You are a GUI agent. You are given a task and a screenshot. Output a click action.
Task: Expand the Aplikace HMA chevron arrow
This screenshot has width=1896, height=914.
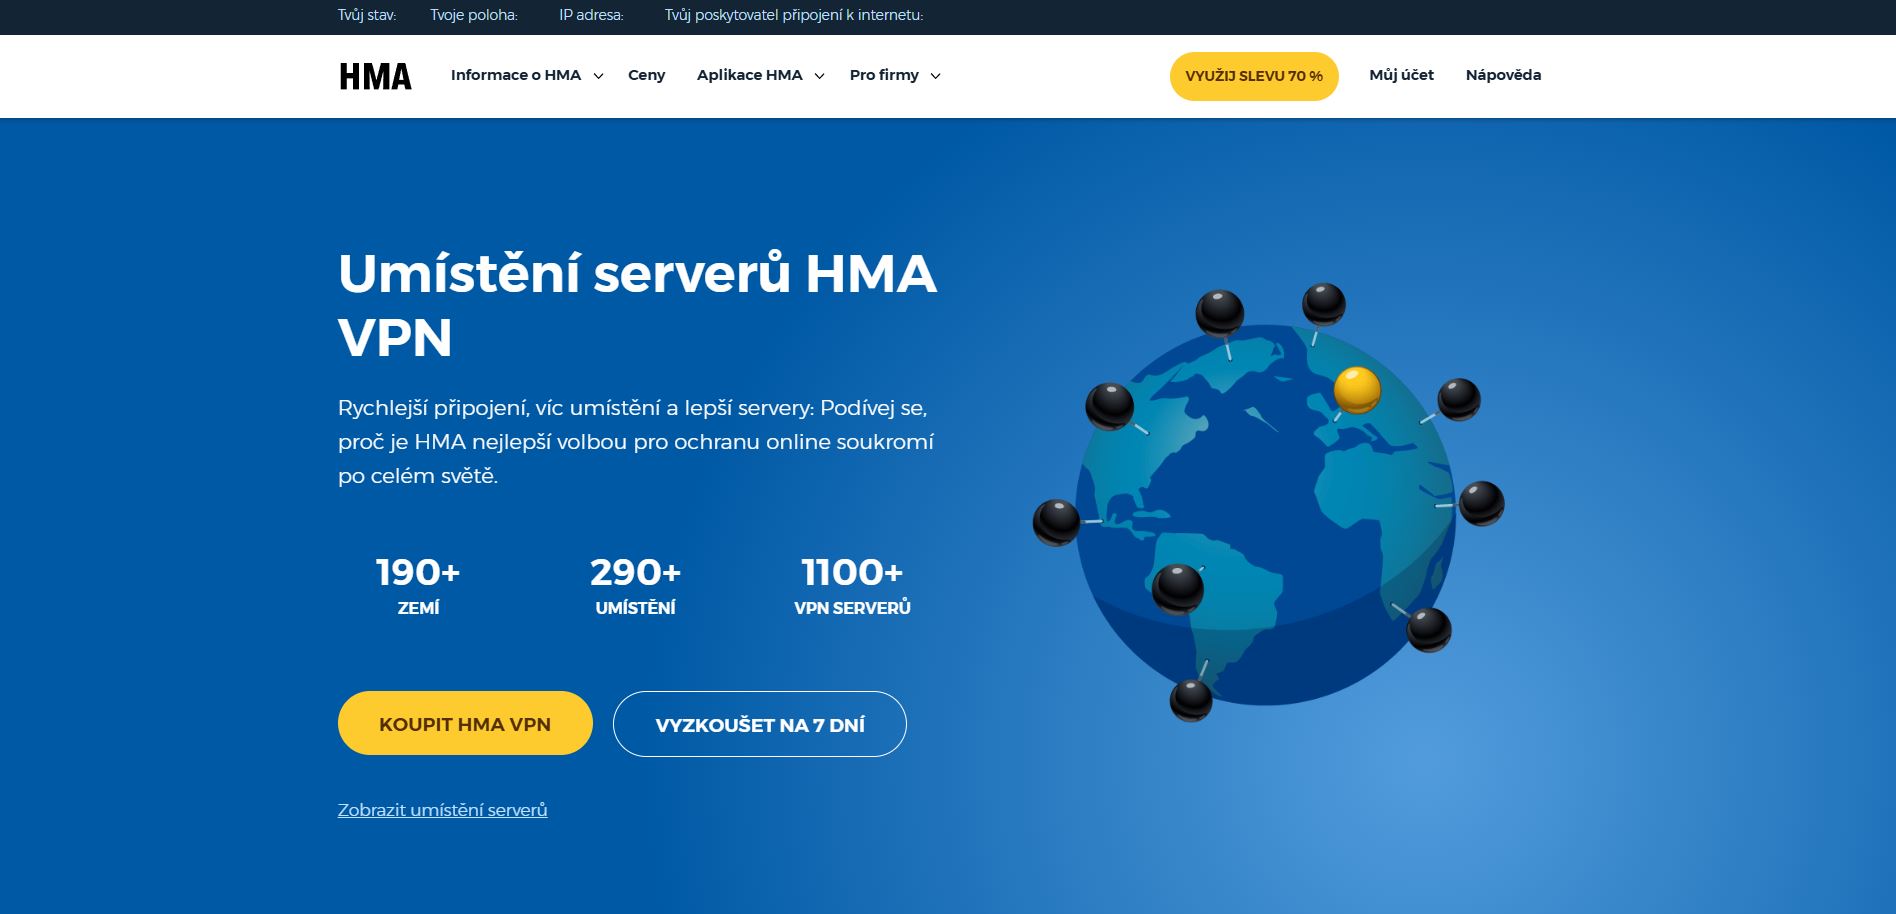coord(819,76)
